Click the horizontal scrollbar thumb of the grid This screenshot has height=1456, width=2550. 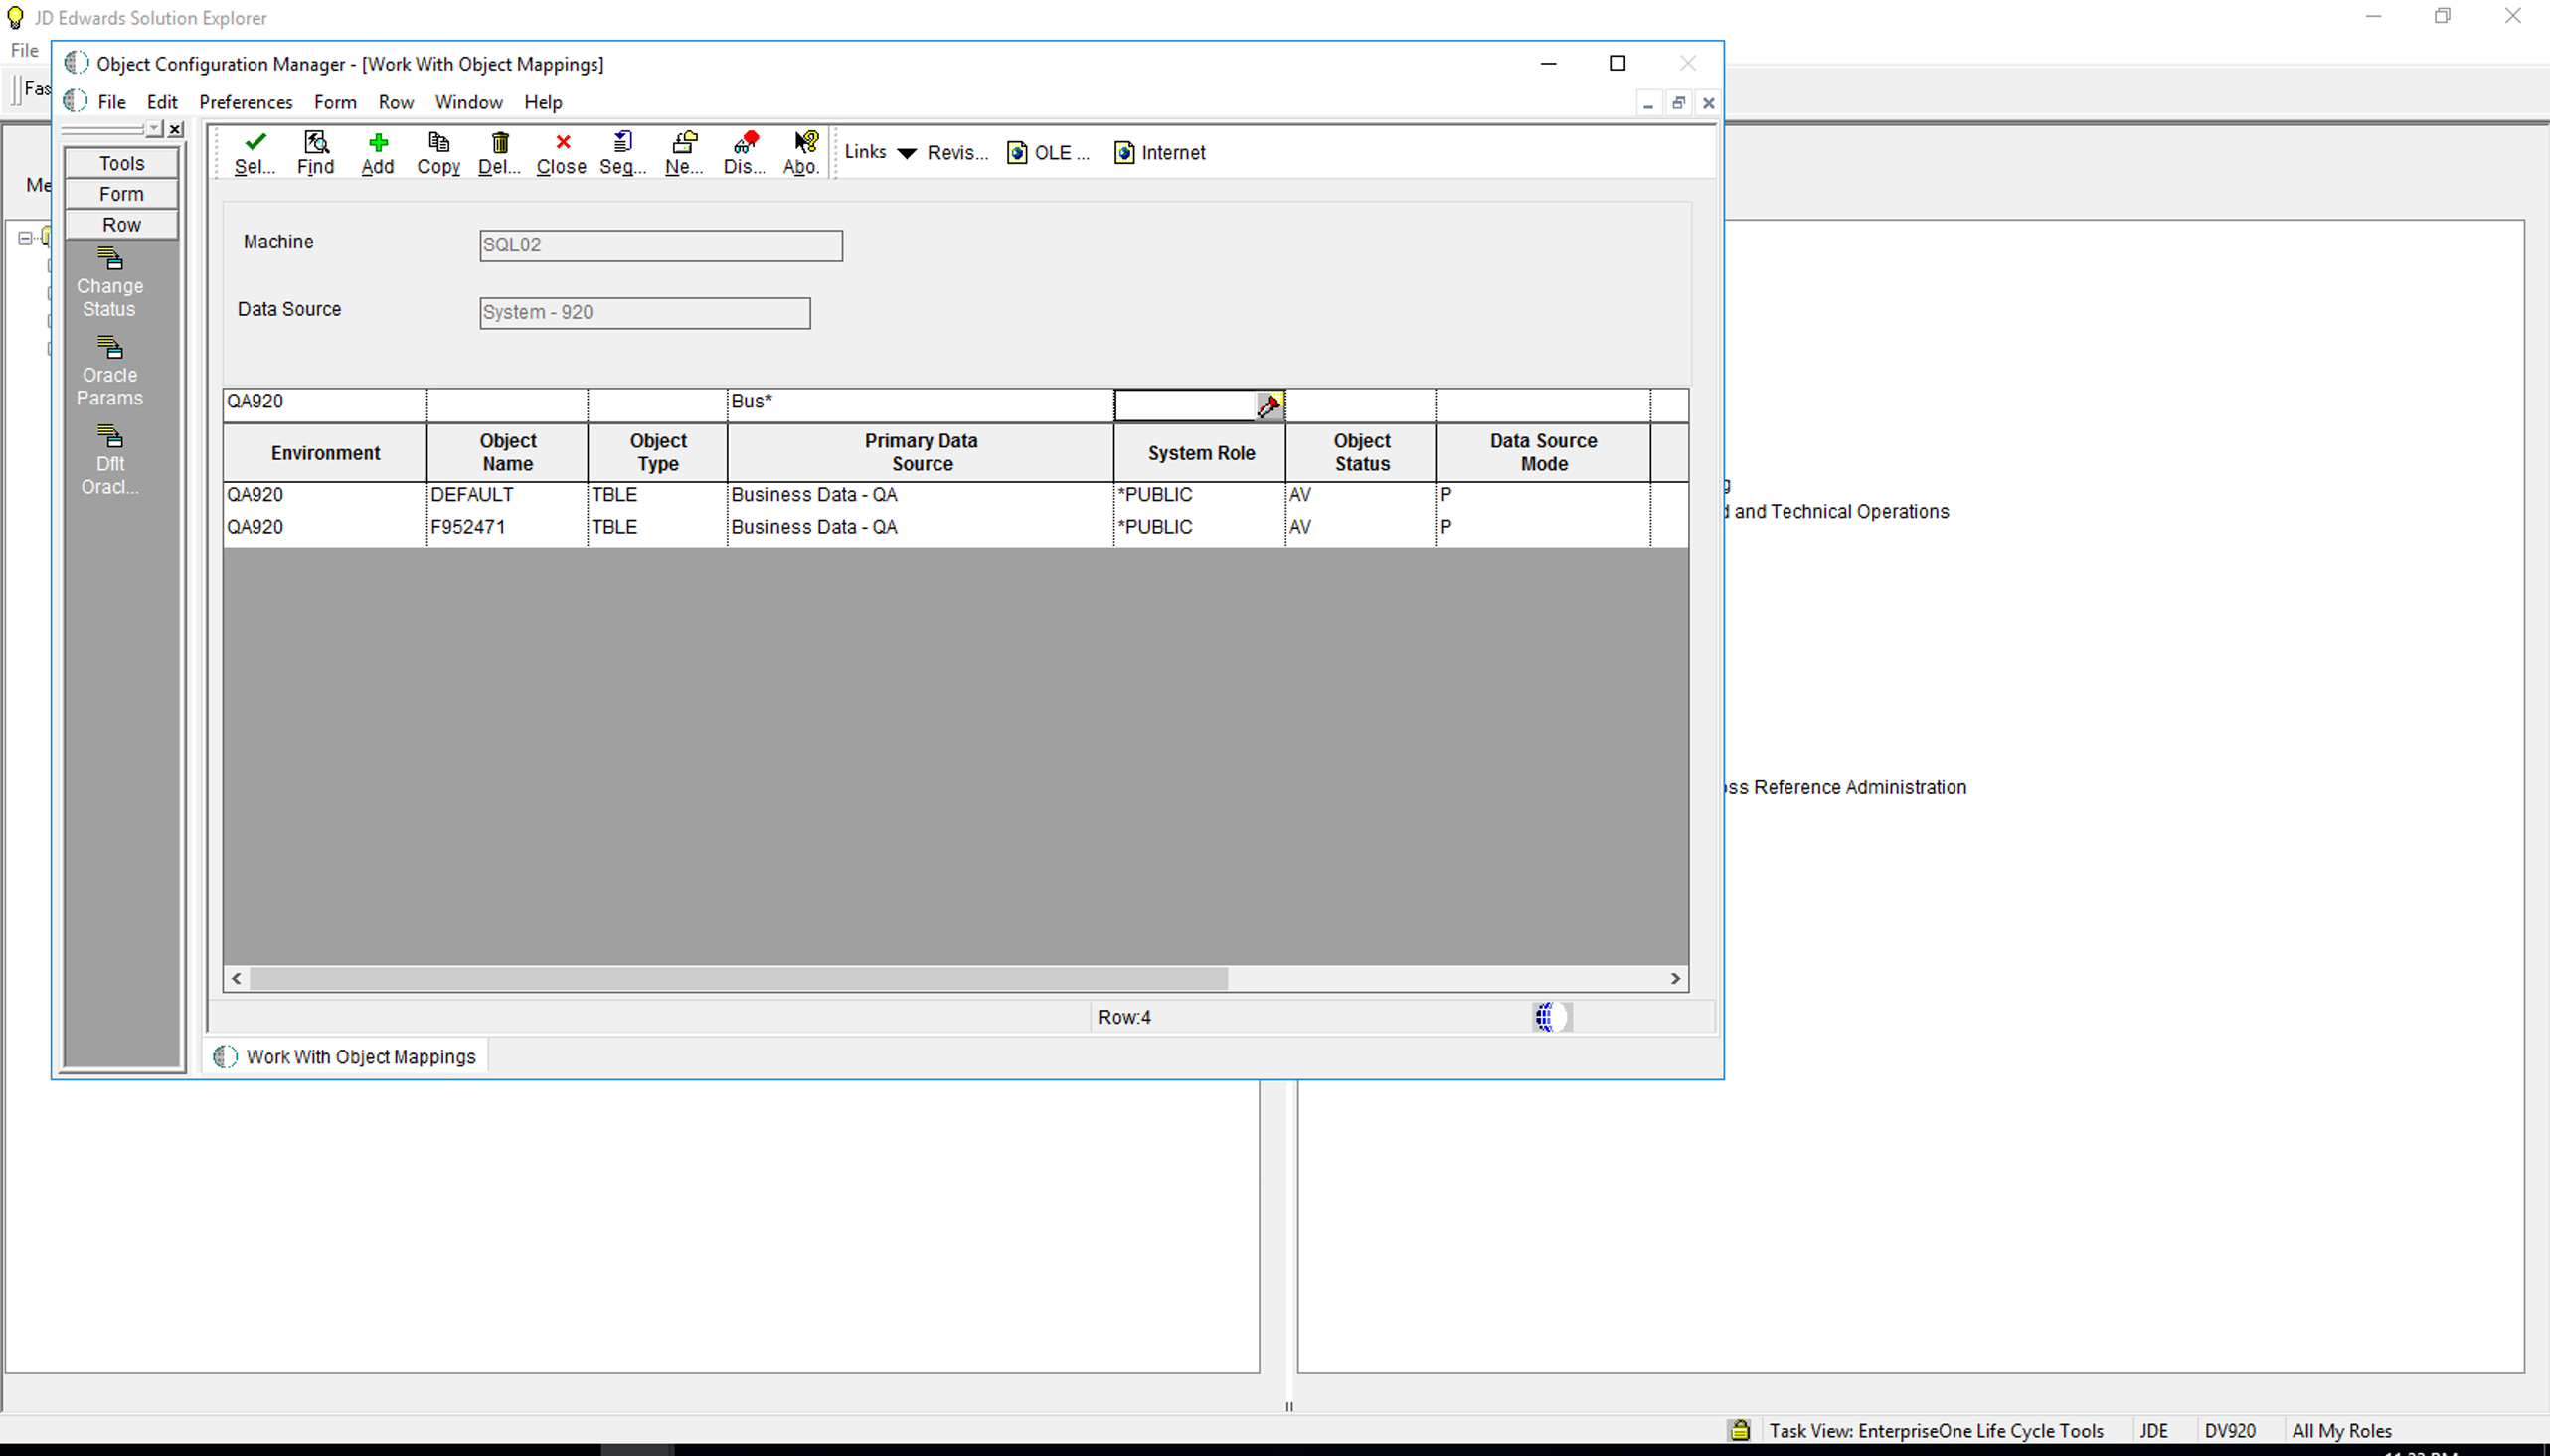point(738,978)
